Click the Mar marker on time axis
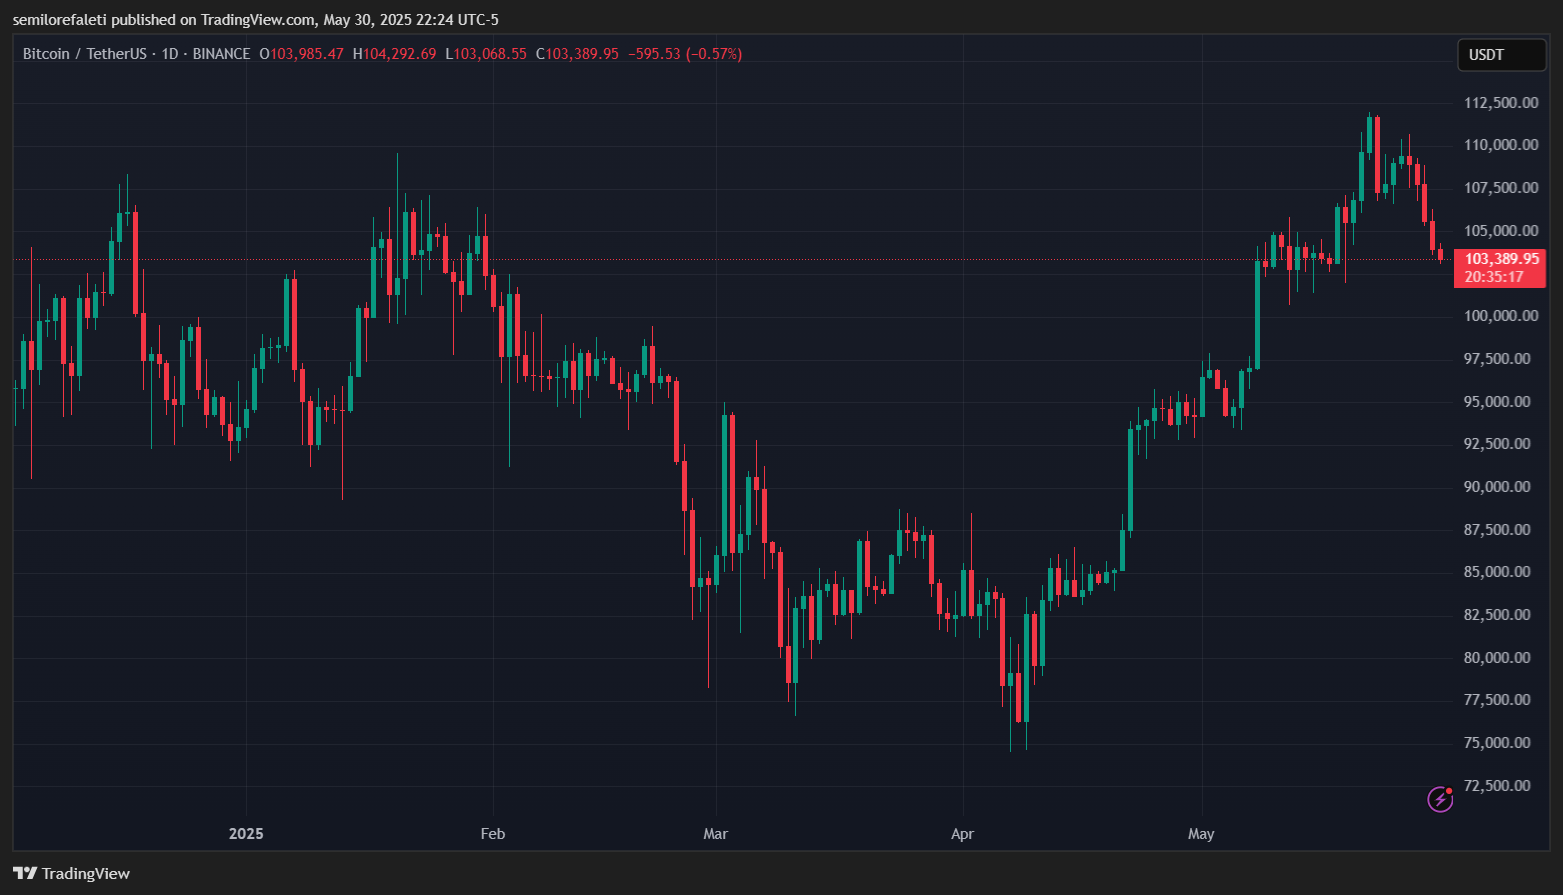The width and height of the screenshot is (1563, 895). click(716, 833)
